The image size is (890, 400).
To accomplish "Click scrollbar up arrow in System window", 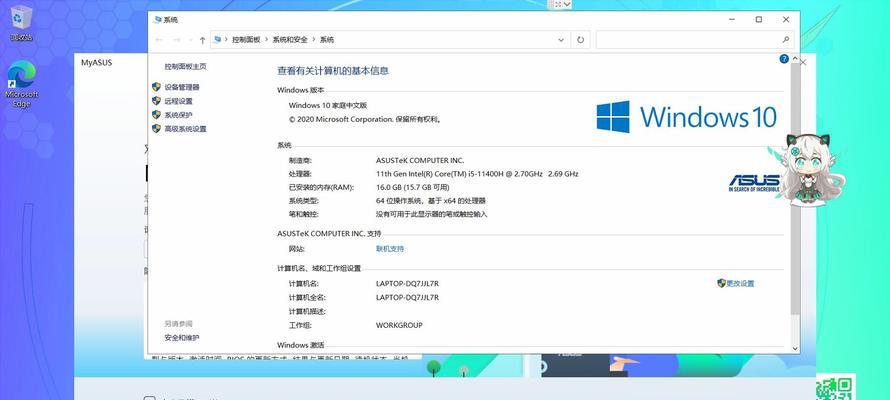I will click(795, 58).
